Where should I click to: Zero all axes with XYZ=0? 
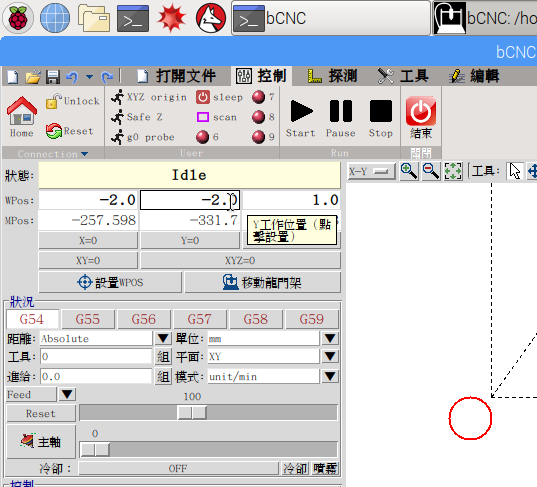240,261
